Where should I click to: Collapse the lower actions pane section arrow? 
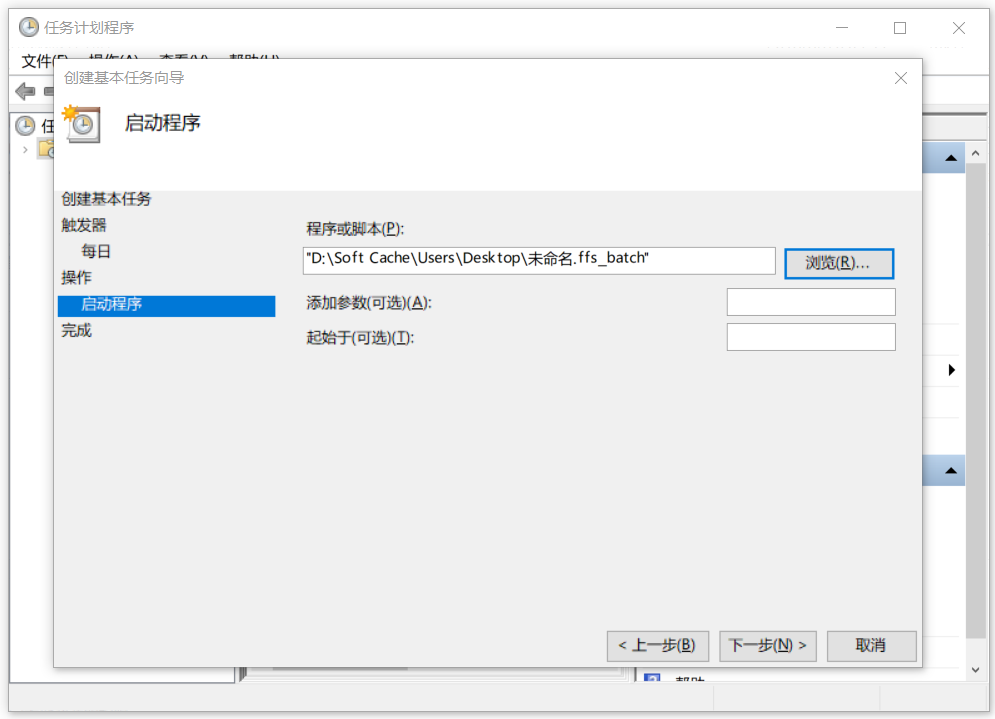coord(951,470)
